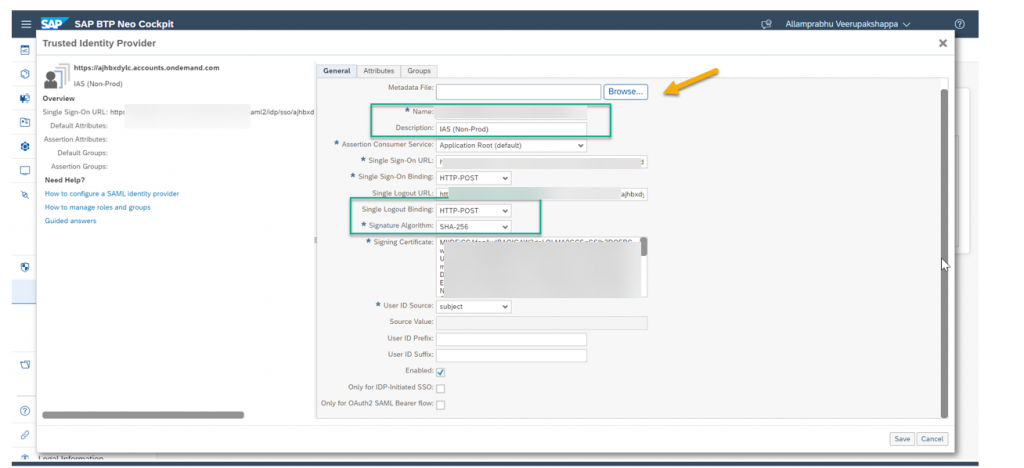The image size is (1024, 468).
Task: Open the Useful Links chain sidebar icon
Action: point(25,435)
